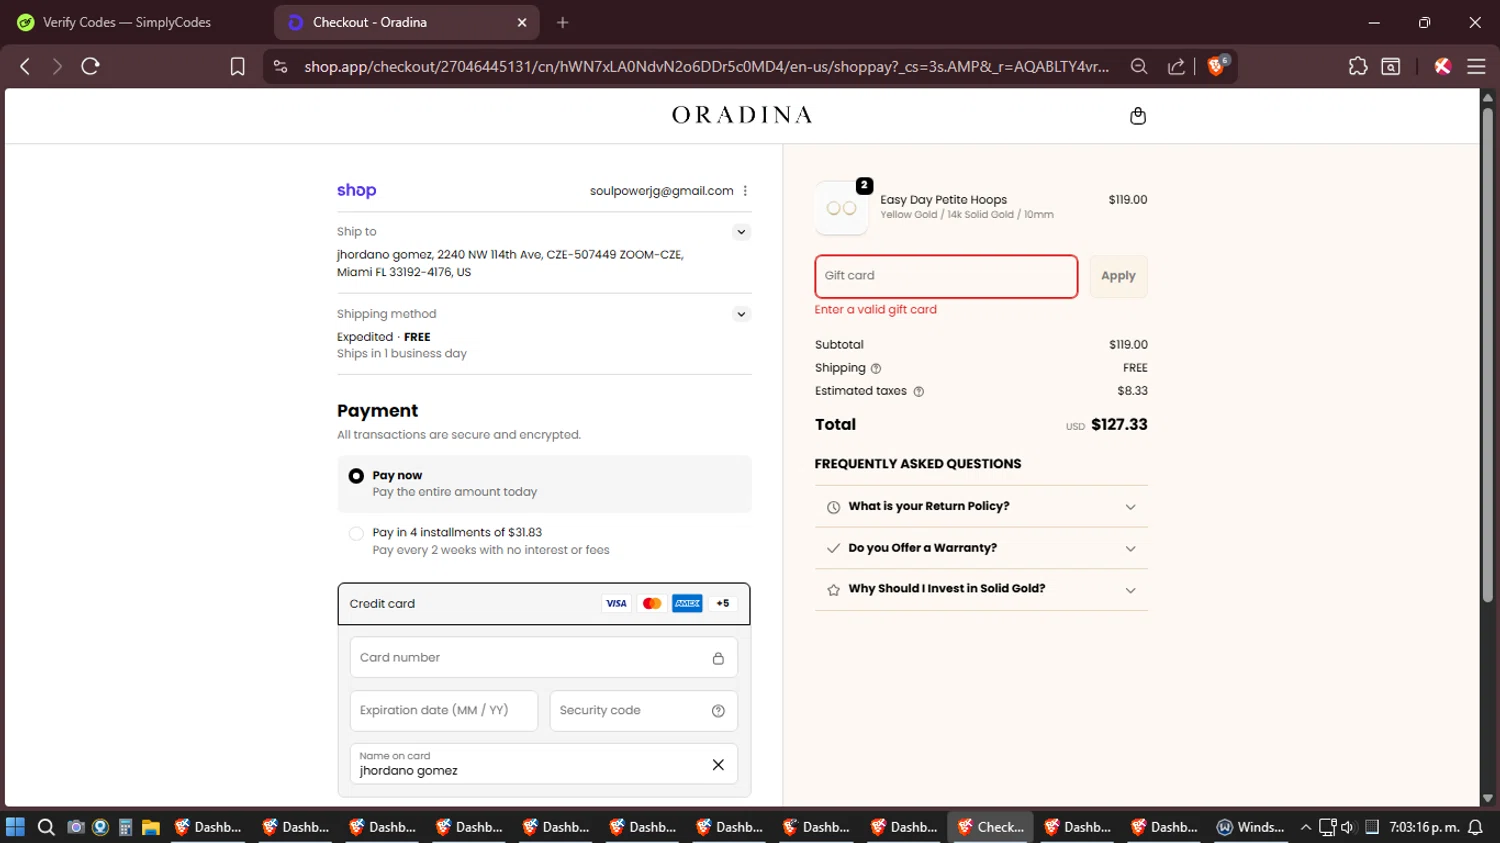Image resolution: width=1500 pixels, height=843 pixels.
Task: Click the star icon beside Solid Gold question
Action: [833, 590]
